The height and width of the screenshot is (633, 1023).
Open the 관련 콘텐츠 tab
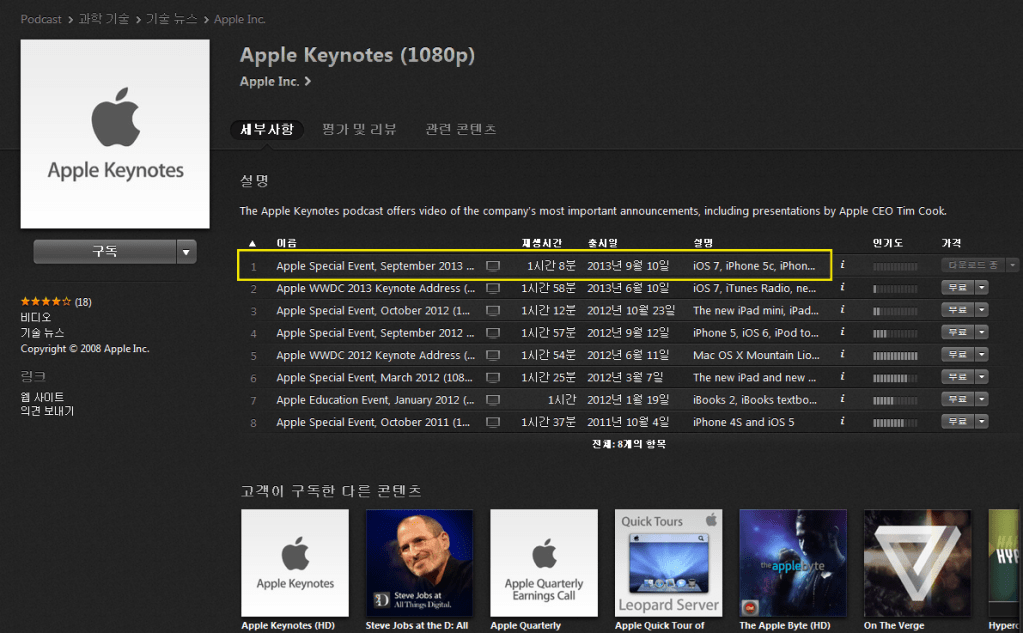tap(461, 129)
